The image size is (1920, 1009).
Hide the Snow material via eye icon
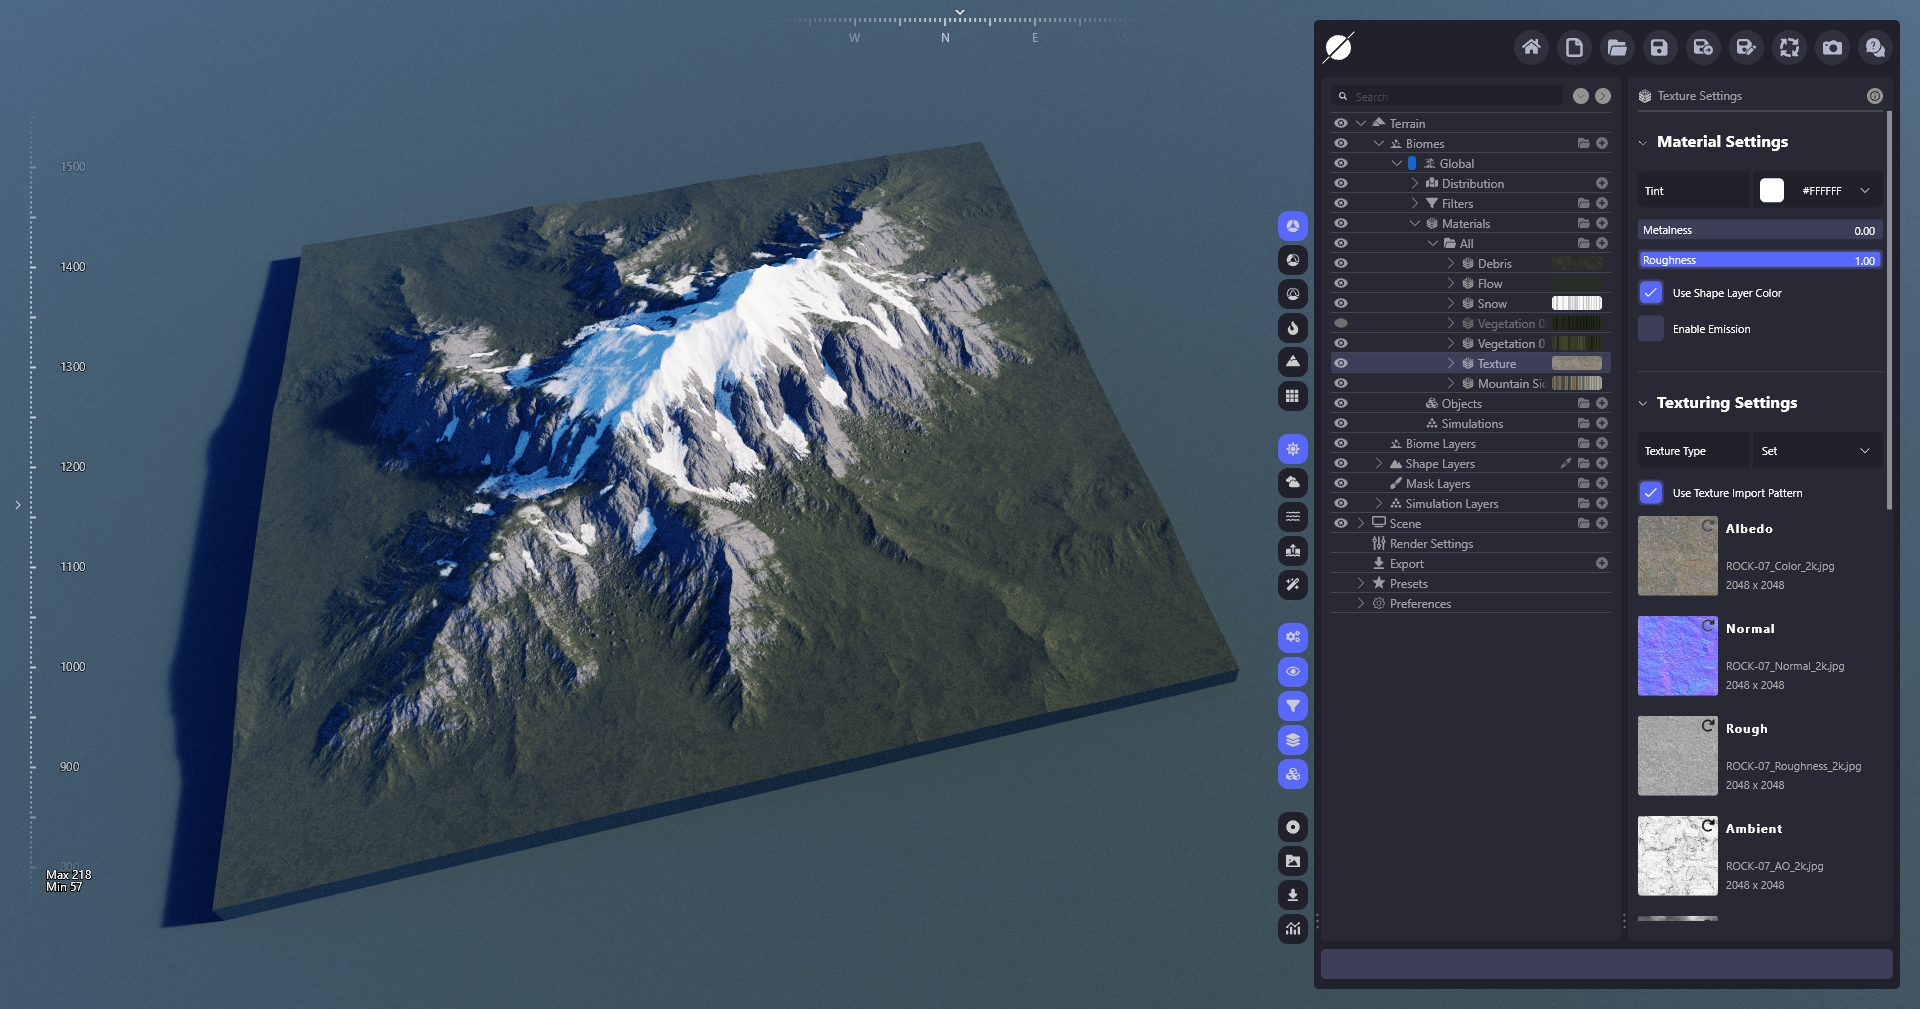click(1341, 303)
